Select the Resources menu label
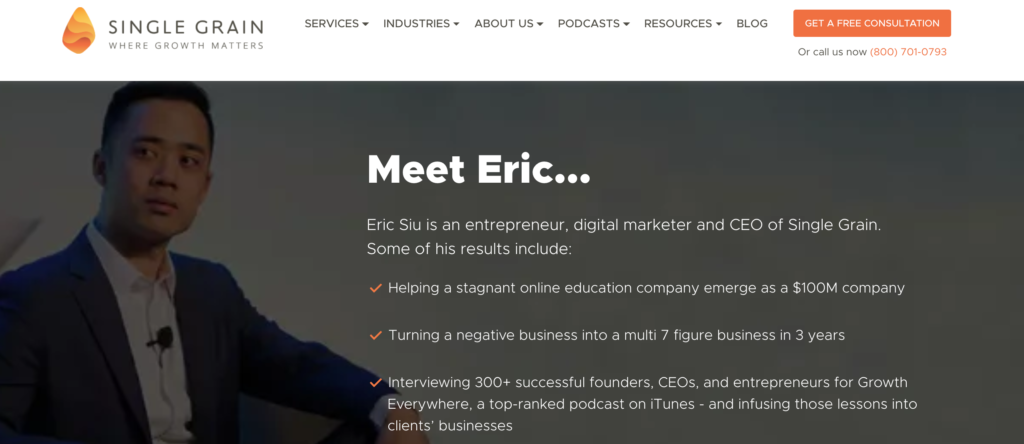 678,24
